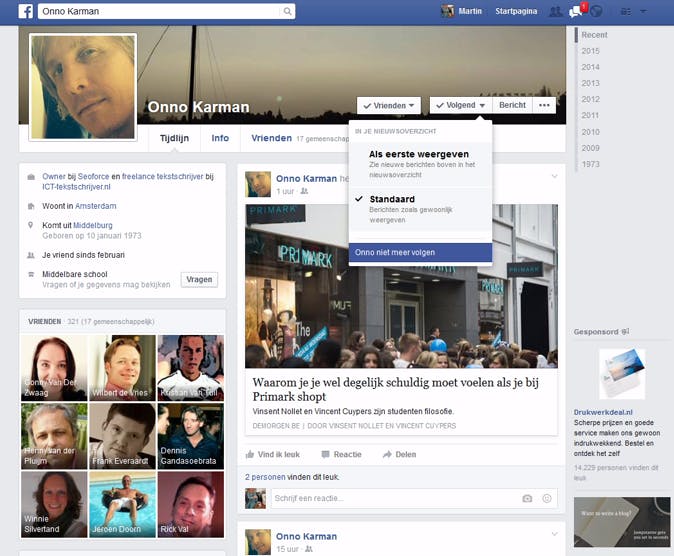Attach photo via camera icon in comment box
The height and width of the screenshot is (556, 674).
(x=527, y=498)
